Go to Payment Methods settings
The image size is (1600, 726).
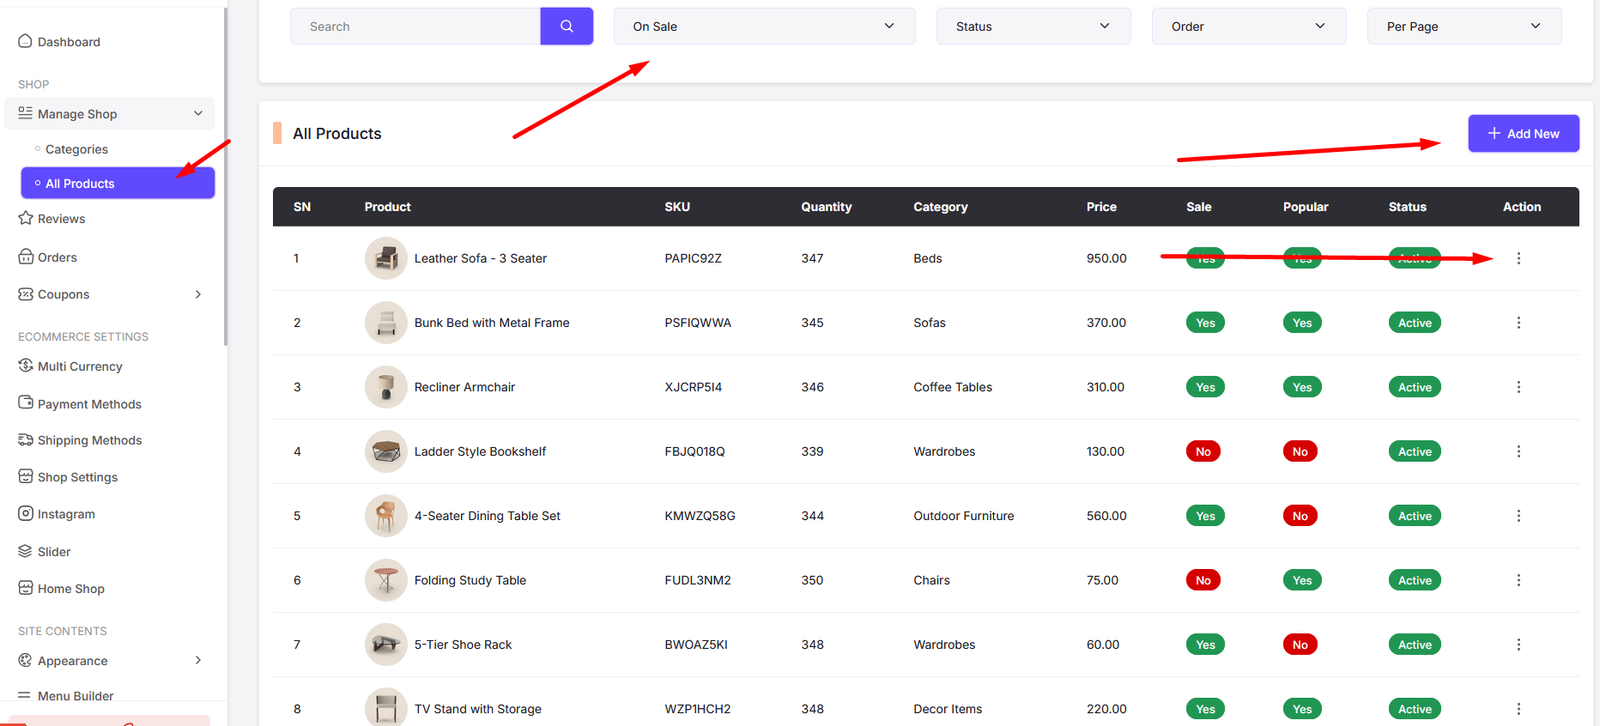(89, 404)
